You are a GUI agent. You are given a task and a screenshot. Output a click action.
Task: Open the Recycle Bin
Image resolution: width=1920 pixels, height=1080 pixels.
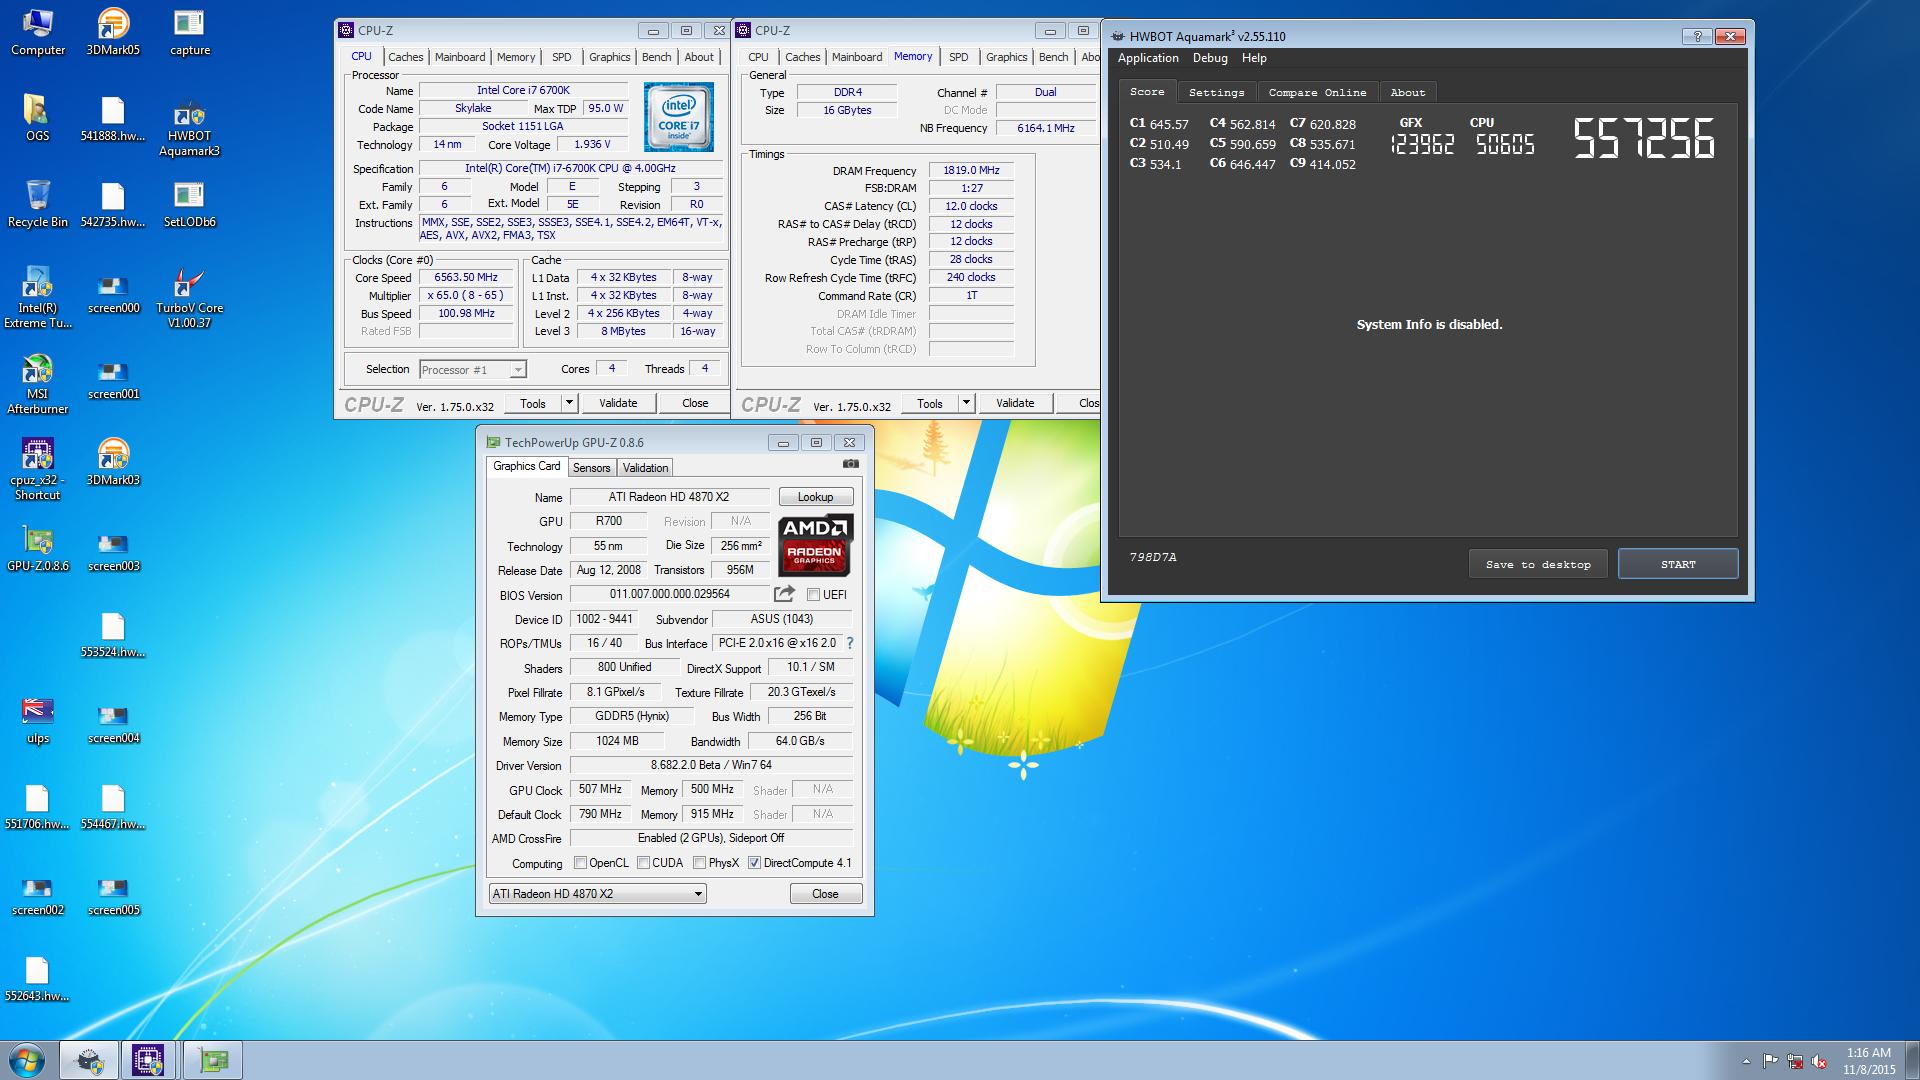(37, 204)
